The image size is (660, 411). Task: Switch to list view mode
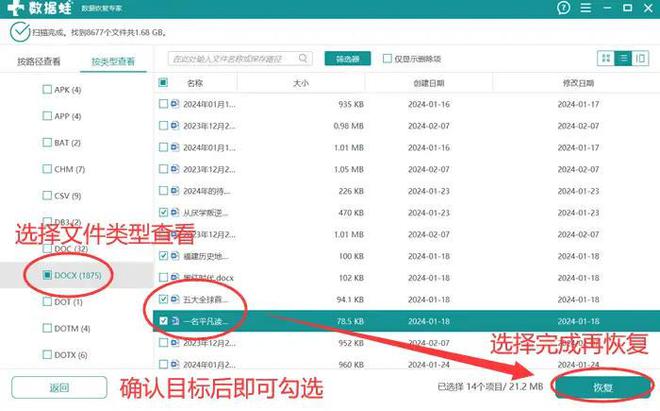coord(623,58)
